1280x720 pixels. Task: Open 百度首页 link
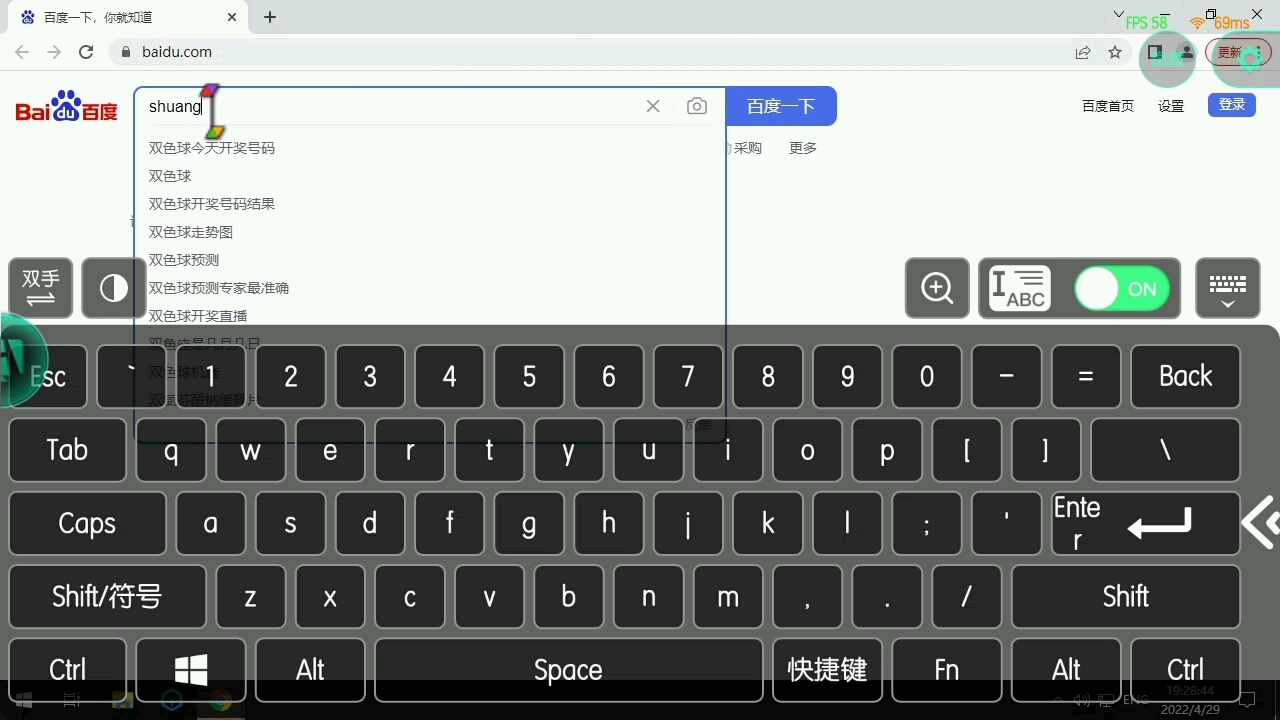pos(1108,106)
